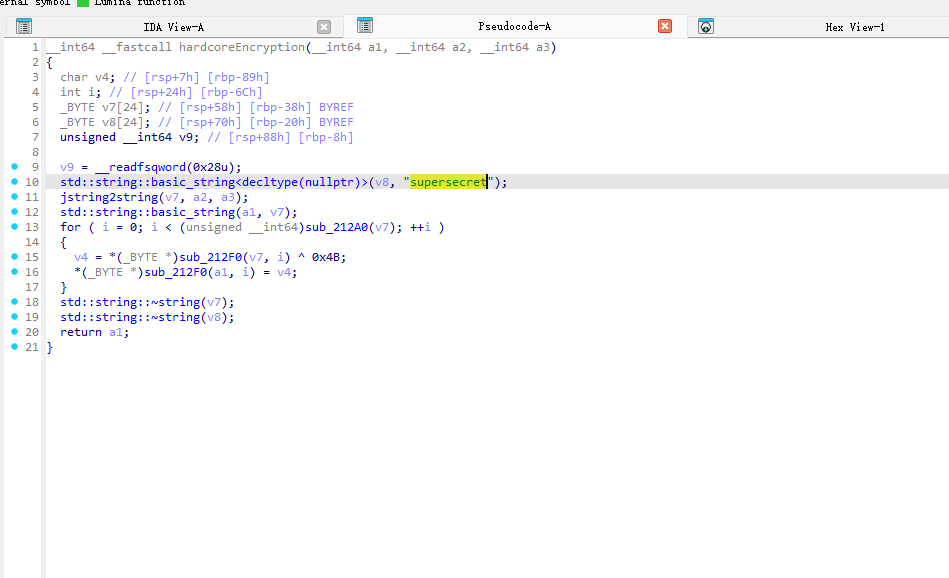Close the IDA View-A tab

[x=324, y=27]
